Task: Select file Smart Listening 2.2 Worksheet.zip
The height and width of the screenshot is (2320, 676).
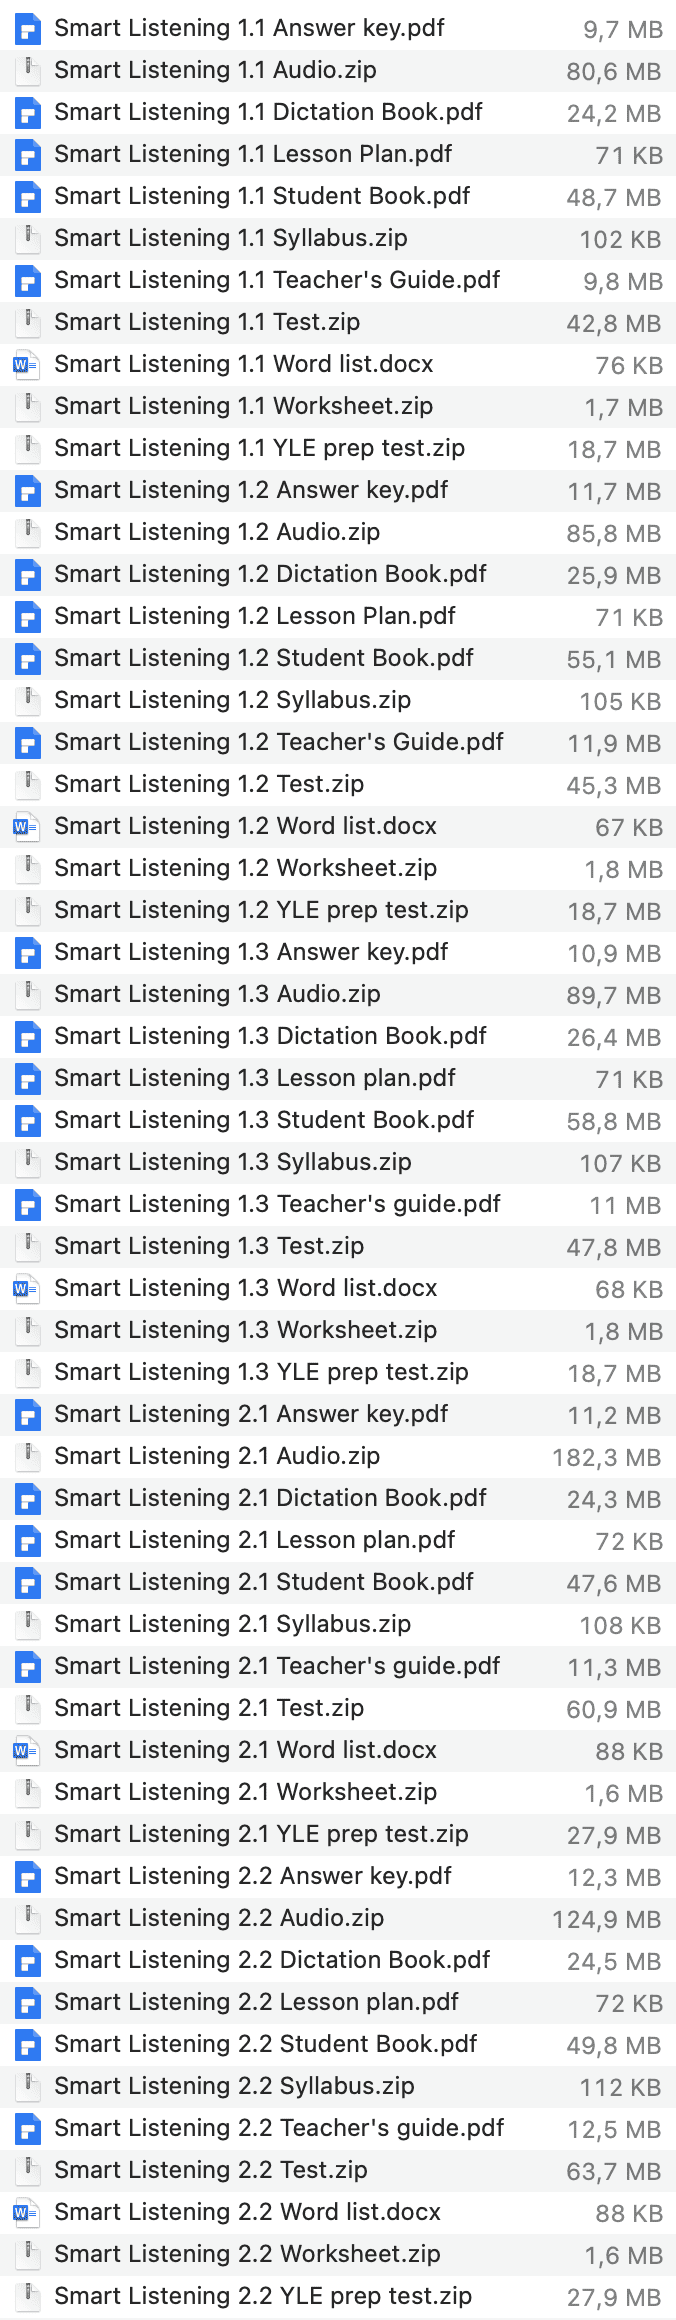Action: coord(338,2255)
